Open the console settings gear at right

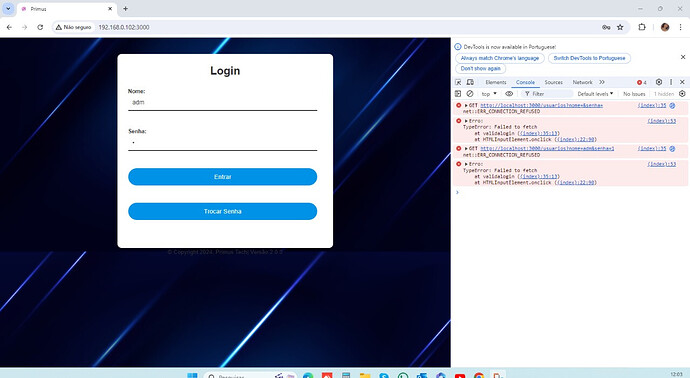pyautogui.click(x=682, y=94)
